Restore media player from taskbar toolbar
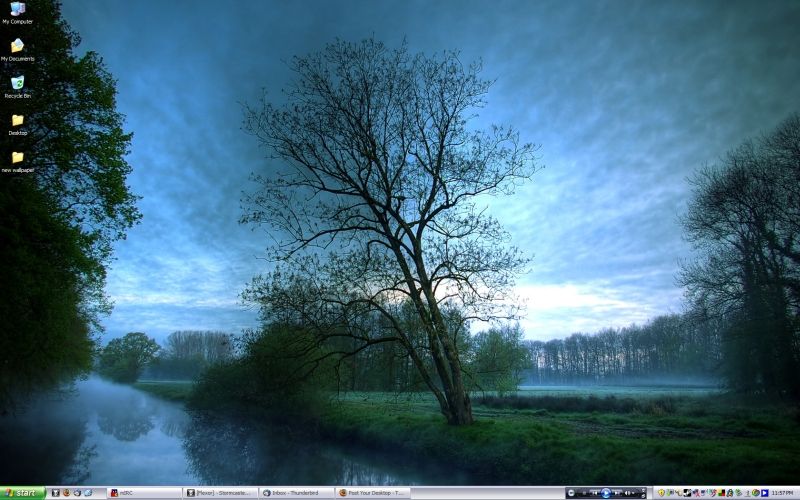The height and width of the screenshot is (500, 800). [x=643, y=496]
